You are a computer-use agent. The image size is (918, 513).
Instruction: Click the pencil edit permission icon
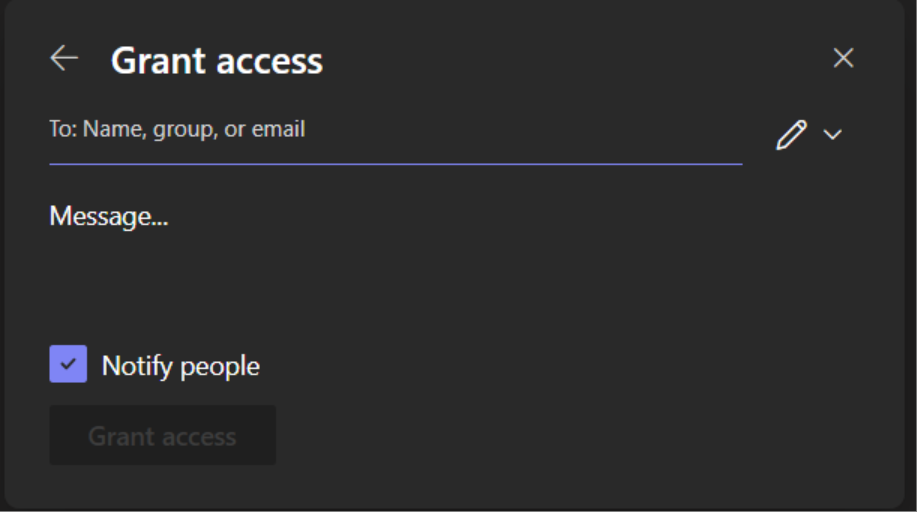tap(791, 135)
